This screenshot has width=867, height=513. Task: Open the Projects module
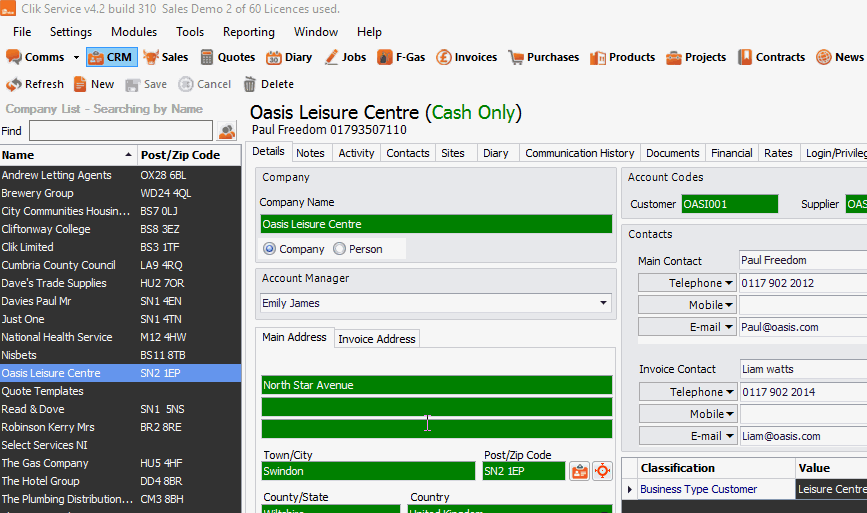click(696, 57)
